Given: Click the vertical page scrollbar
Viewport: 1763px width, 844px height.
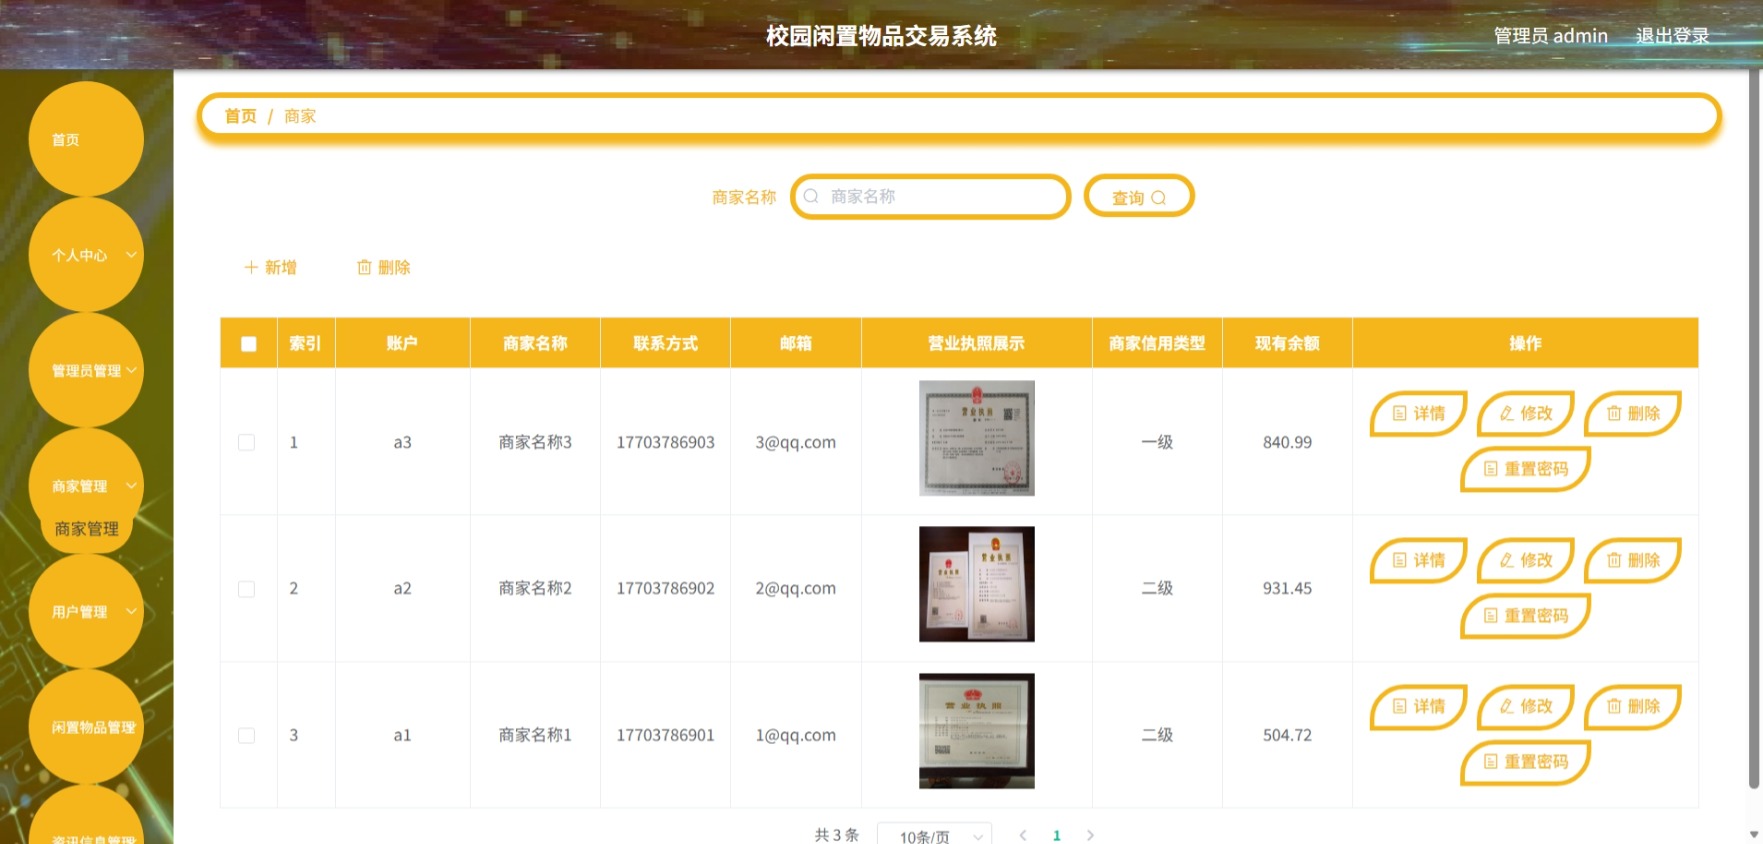Looking at the screenshot, I should [1754, 430].
